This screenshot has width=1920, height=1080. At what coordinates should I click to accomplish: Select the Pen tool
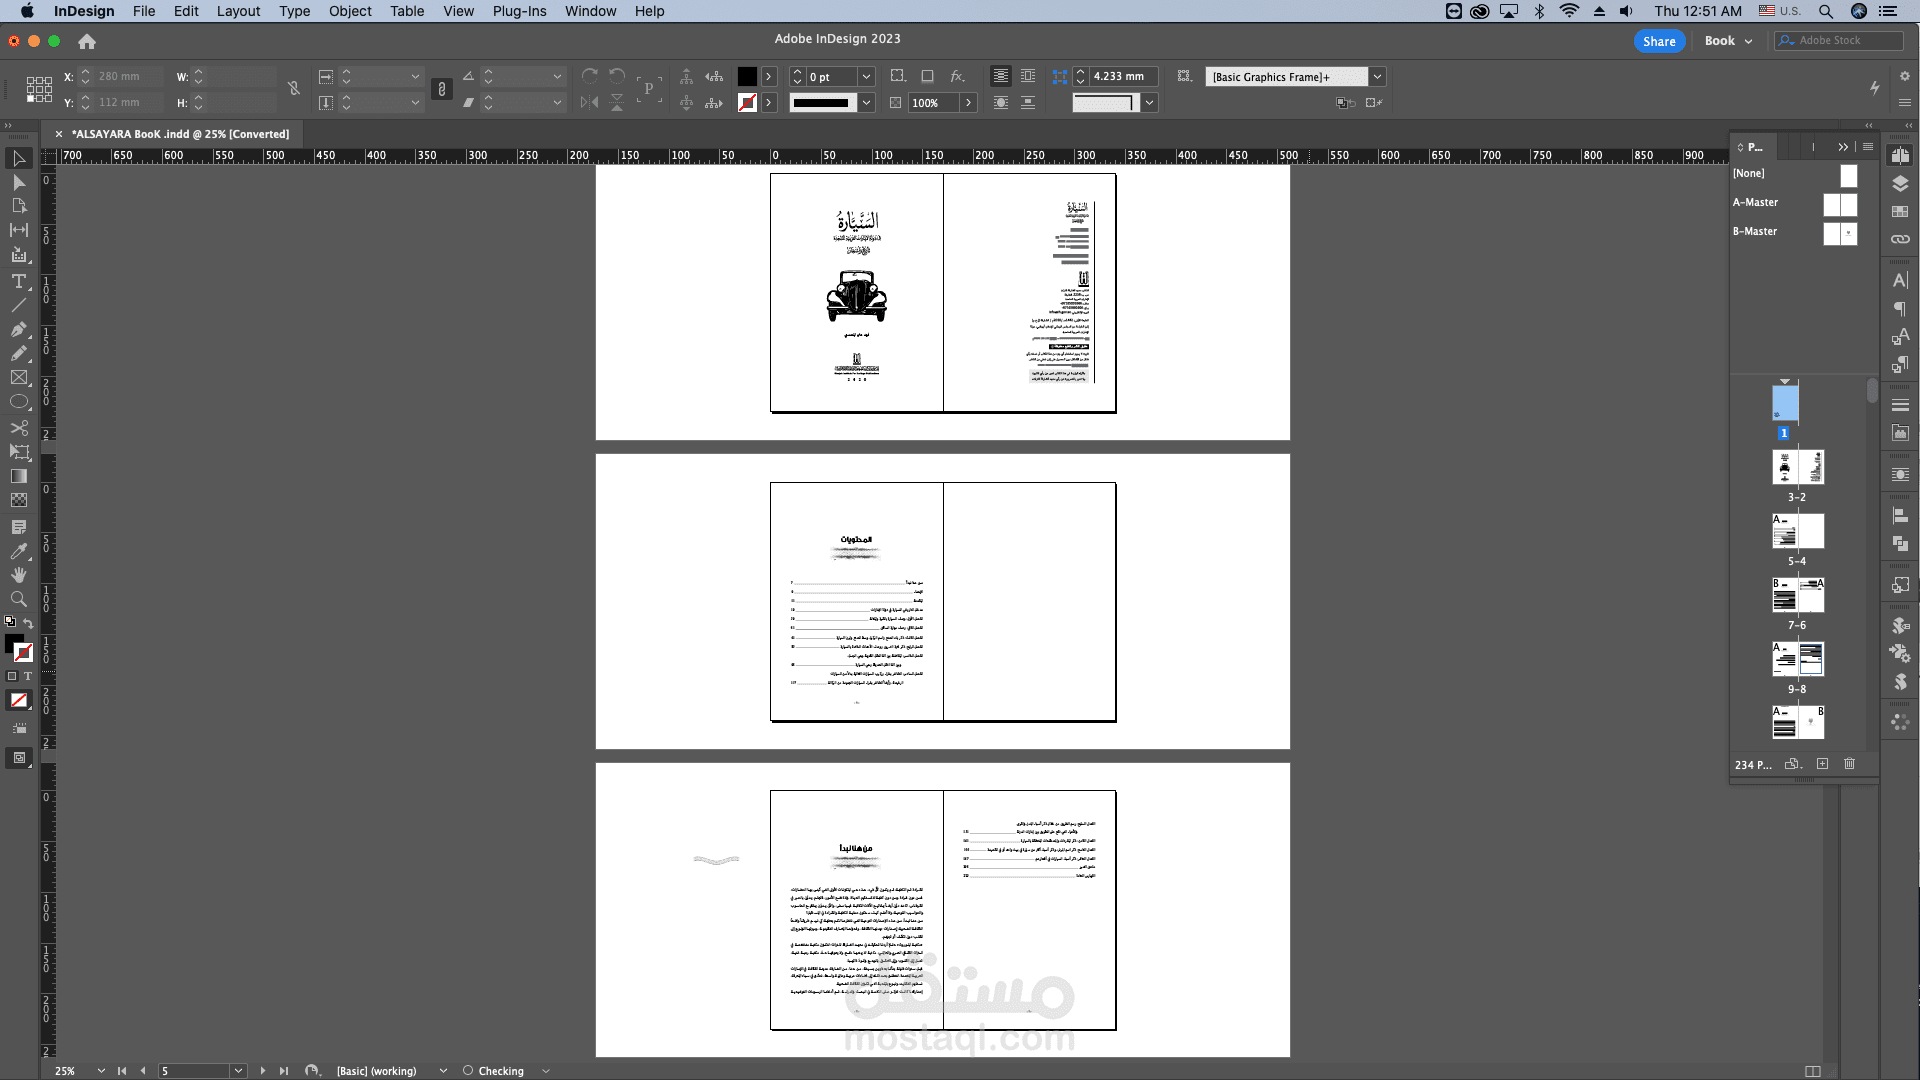point(18,329)
